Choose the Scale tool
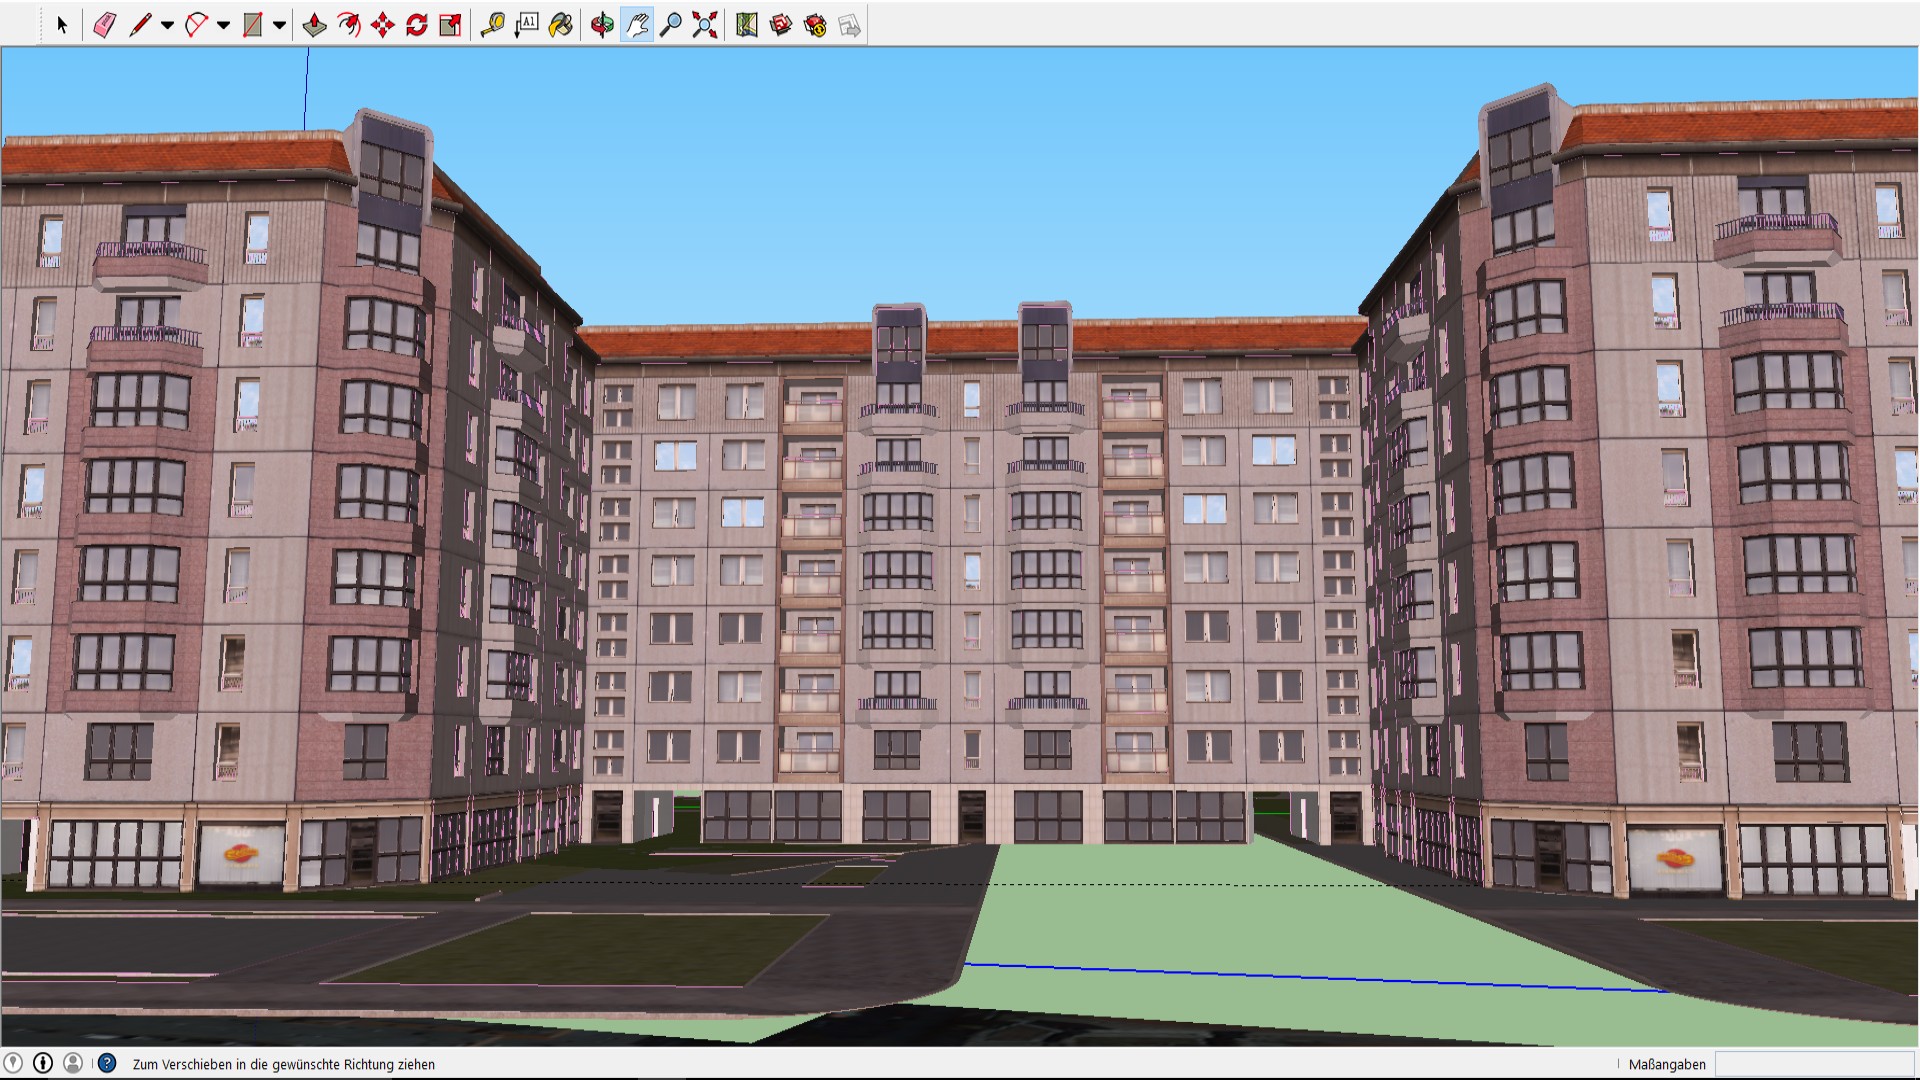This screenshot has height=1080, width=1920. (451, 25)
